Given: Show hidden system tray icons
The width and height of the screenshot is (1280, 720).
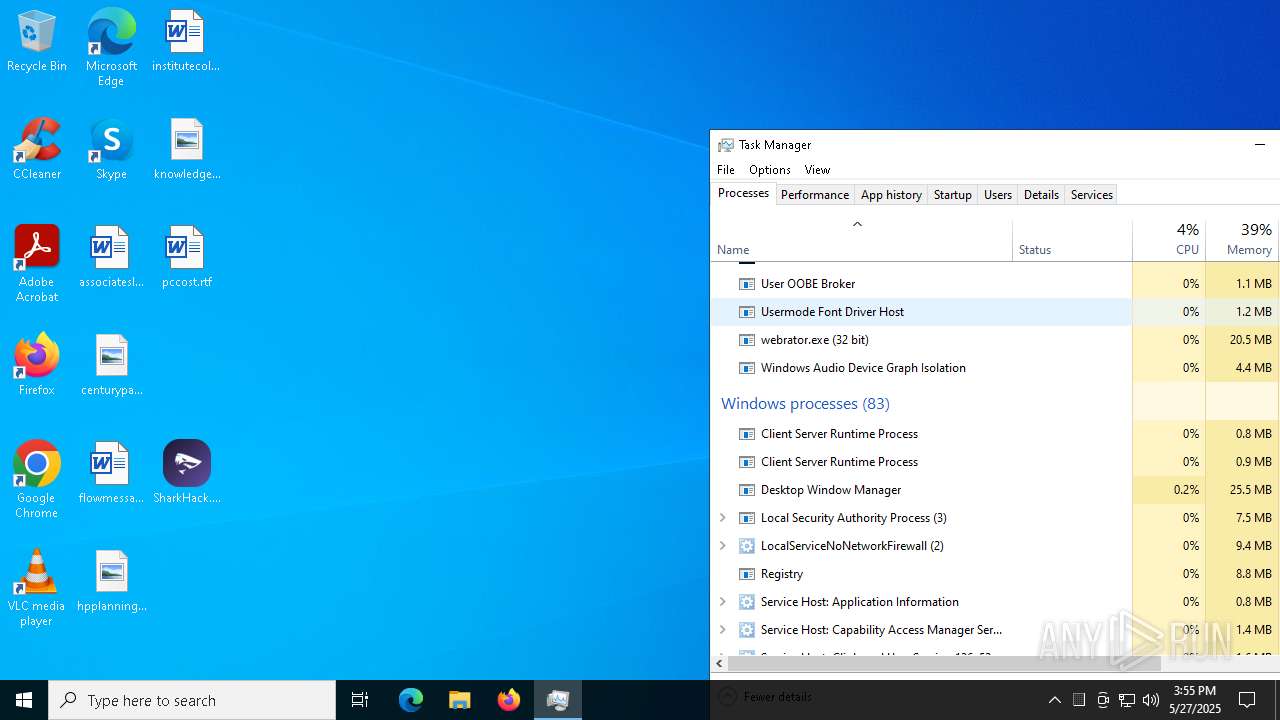Looking at the screenshot, I should pos(1055,700).
